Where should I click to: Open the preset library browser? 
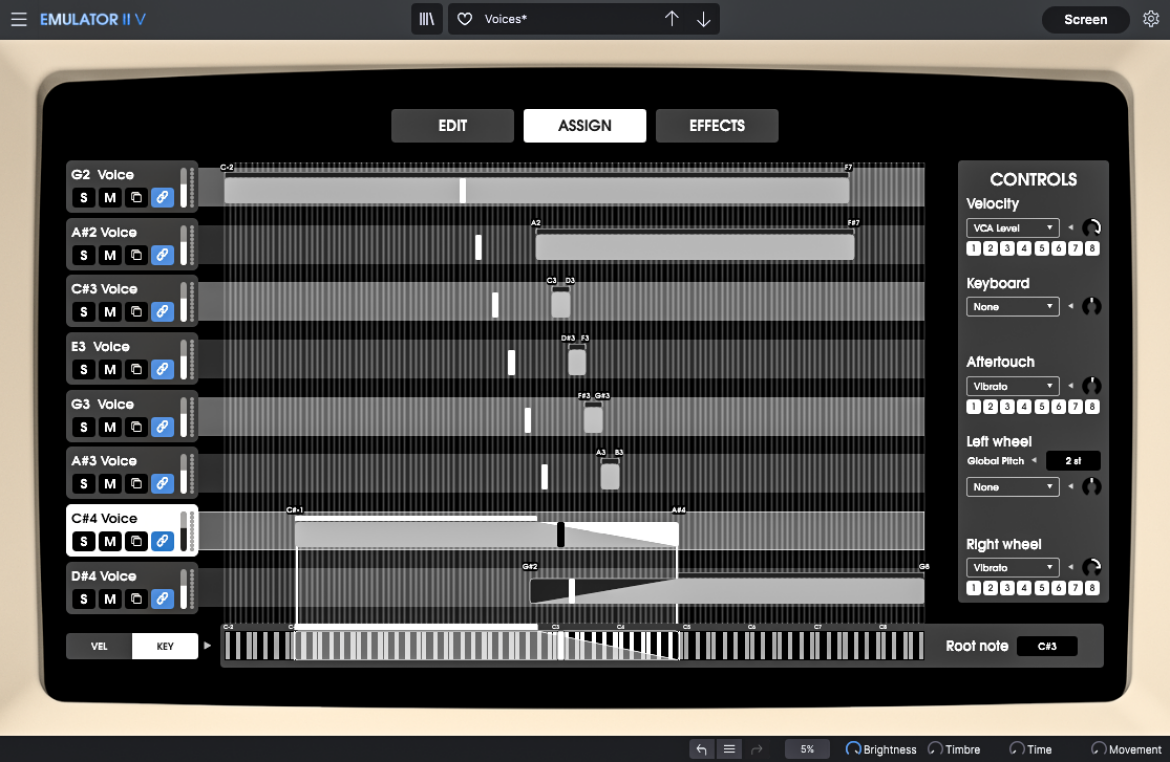[427, 19]
